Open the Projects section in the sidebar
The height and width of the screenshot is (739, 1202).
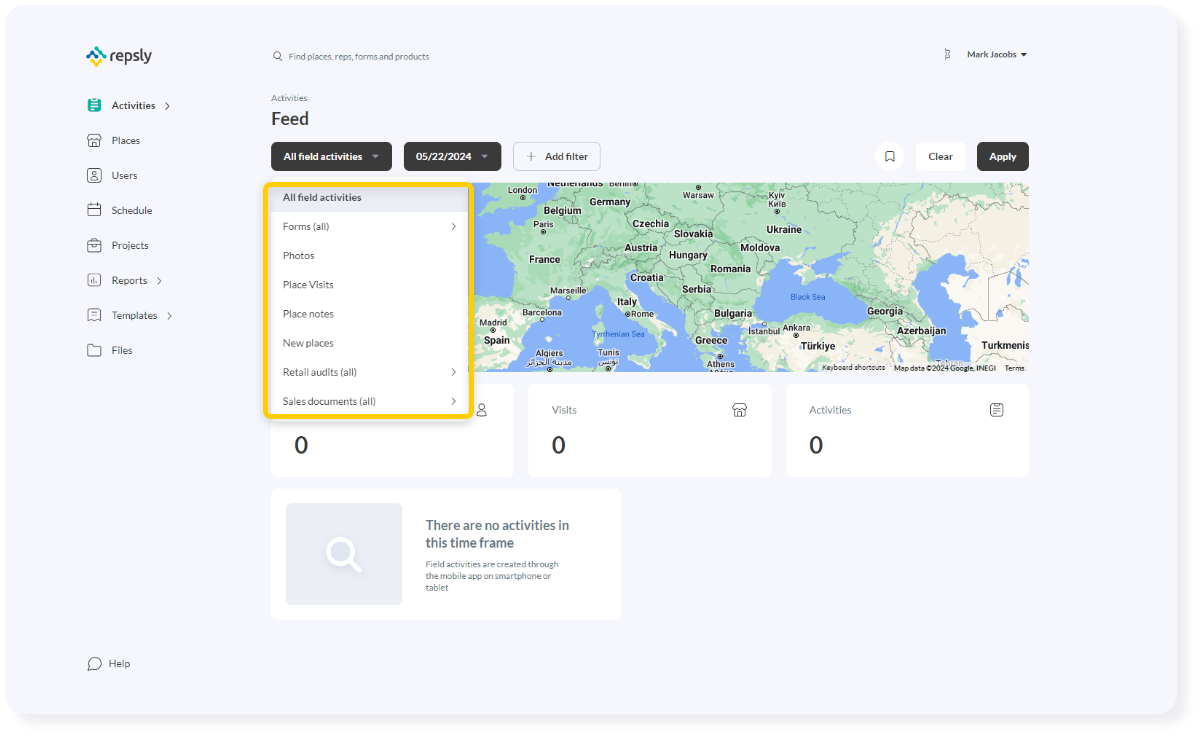[95, 245]
